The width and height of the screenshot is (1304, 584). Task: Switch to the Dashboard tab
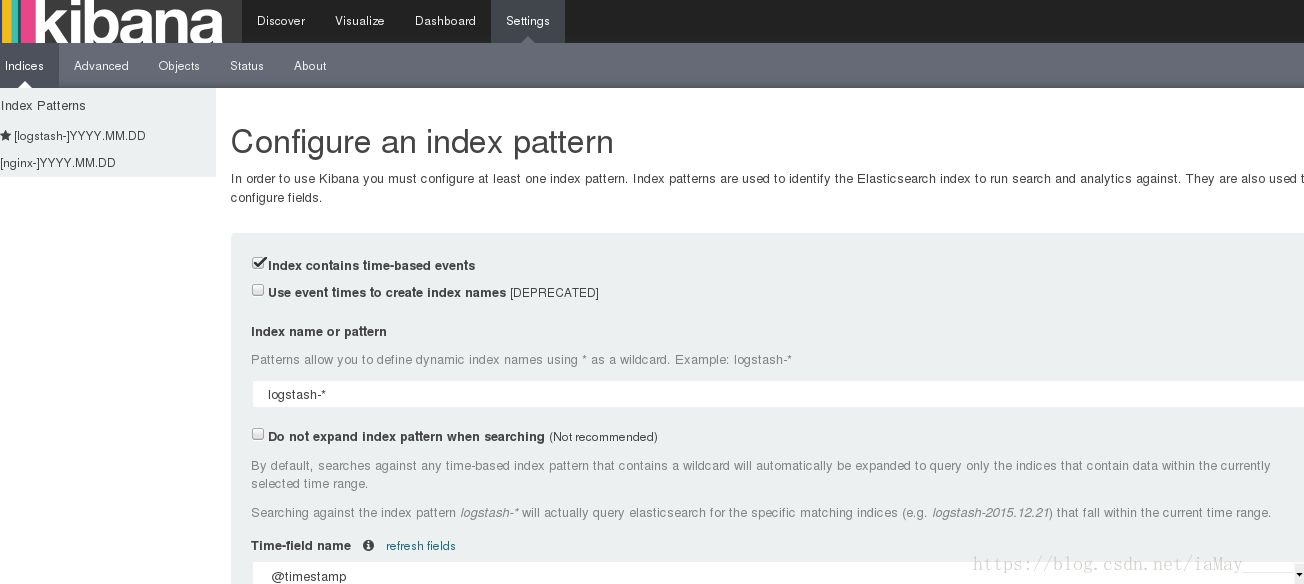445,21
